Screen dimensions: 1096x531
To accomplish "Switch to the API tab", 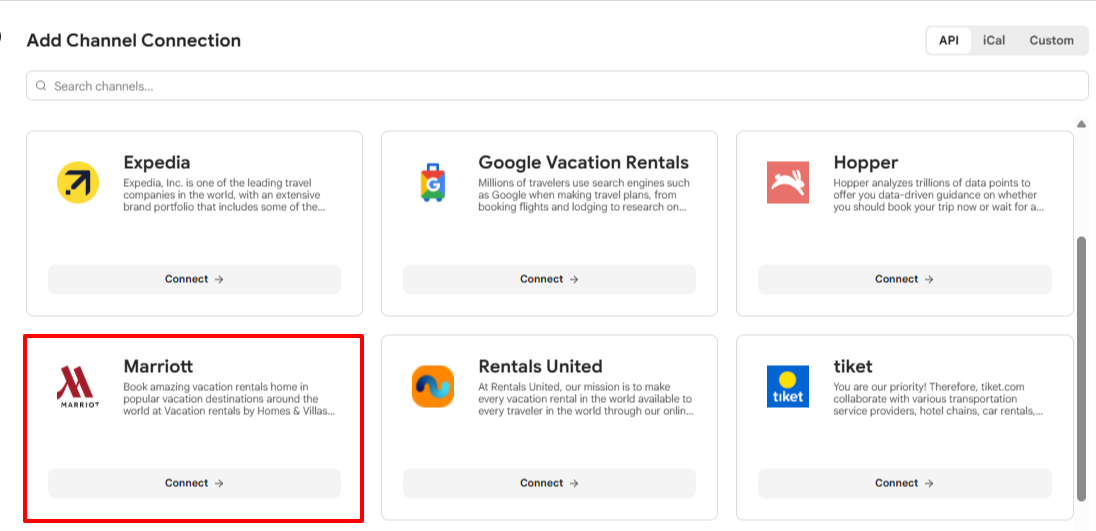I will tap(949, 41).
